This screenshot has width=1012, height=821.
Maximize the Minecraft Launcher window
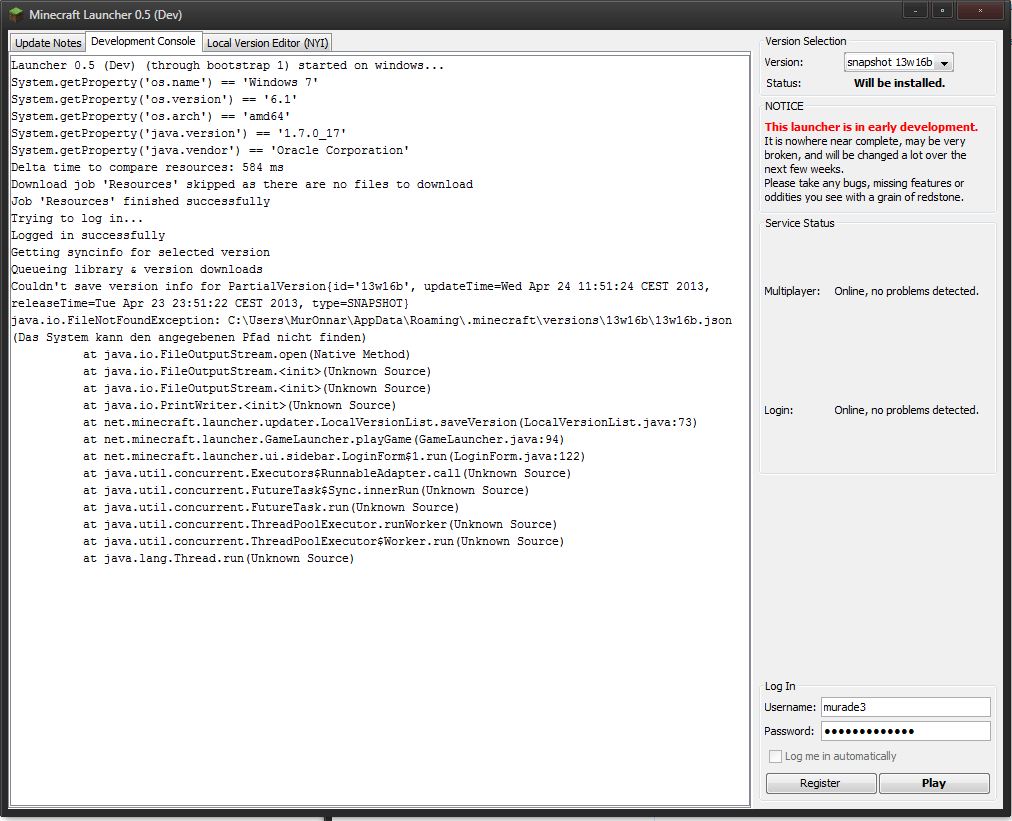(942, 10)
